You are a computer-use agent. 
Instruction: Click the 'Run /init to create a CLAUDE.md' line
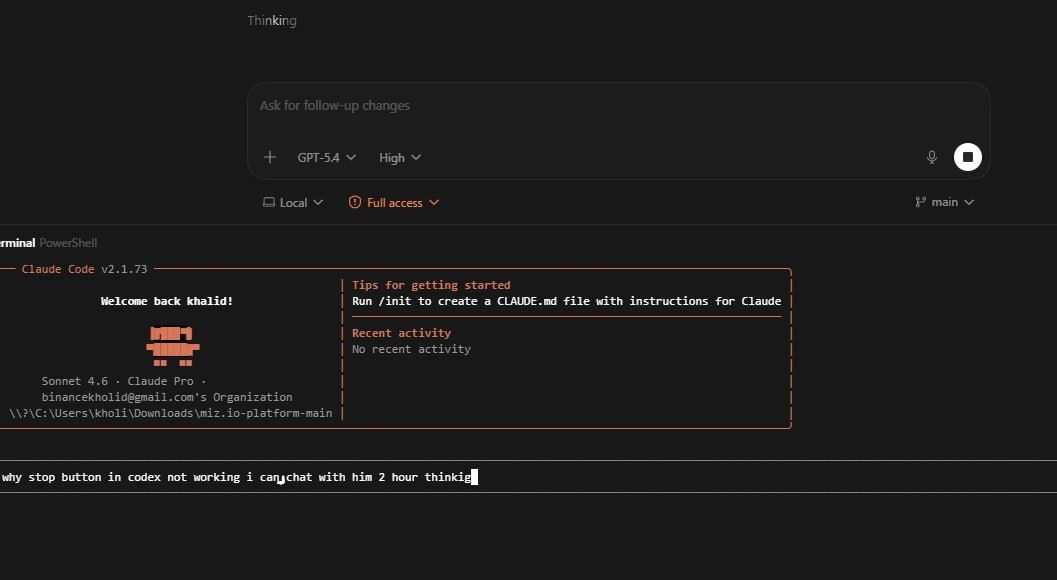pyautogui.click(x=566, y=301)
